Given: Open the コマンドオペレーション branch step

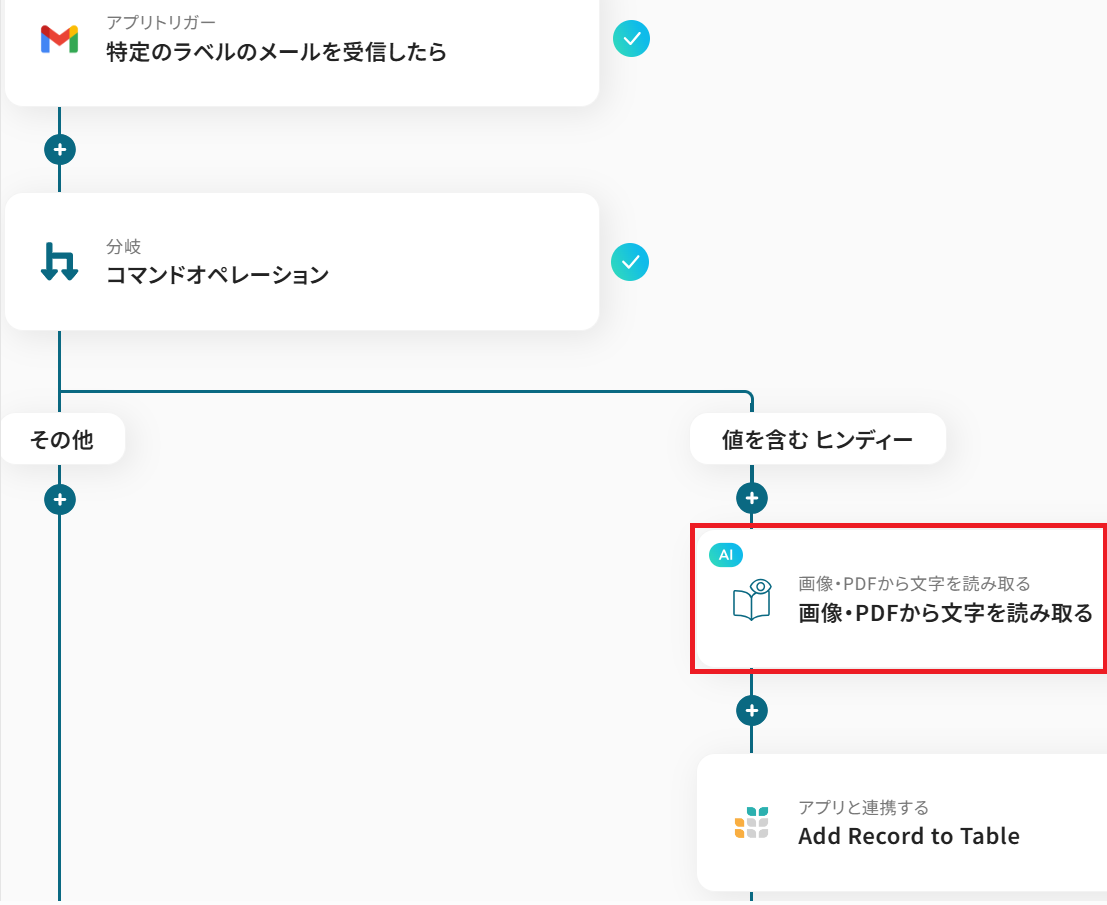Looking at the screenshot, I should tap(217, 275).
